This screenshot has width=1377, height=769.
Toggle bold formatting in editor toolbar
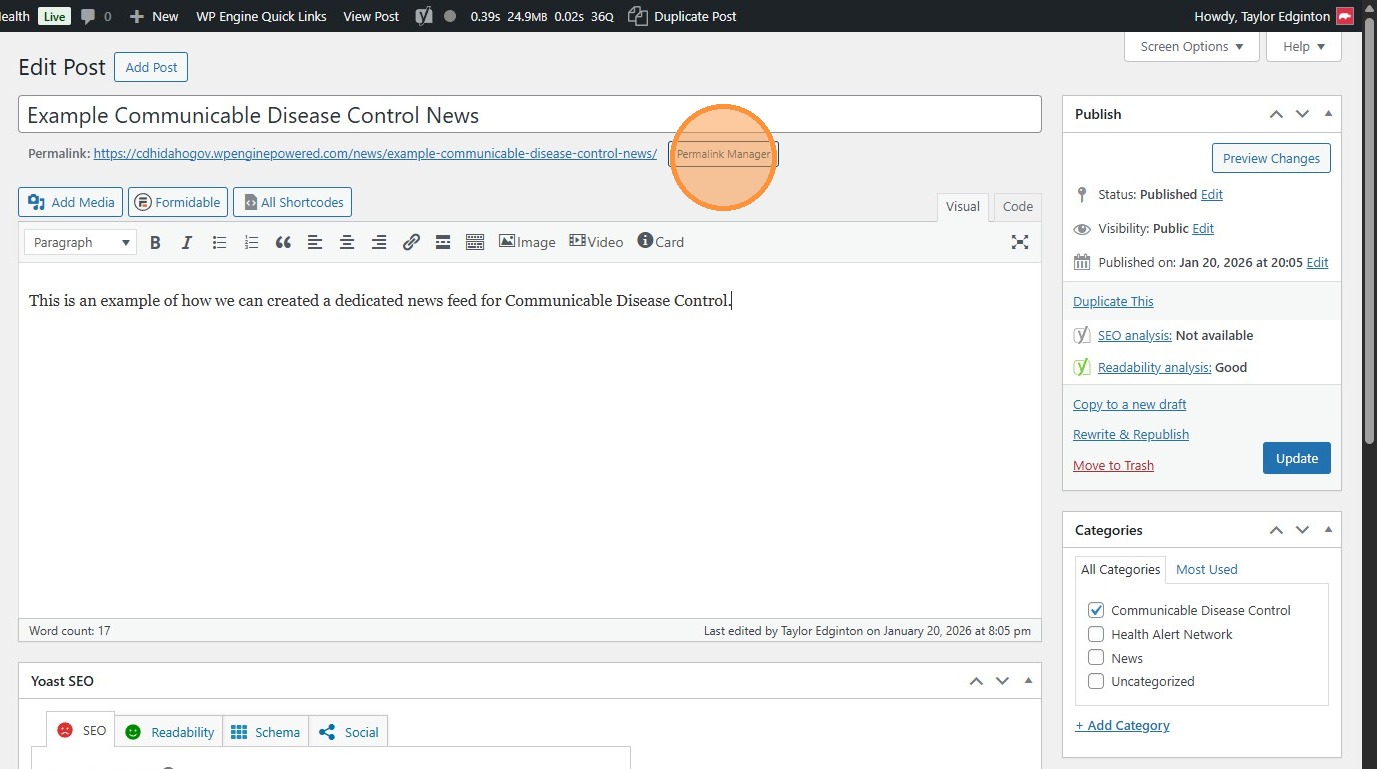point(155,242)
